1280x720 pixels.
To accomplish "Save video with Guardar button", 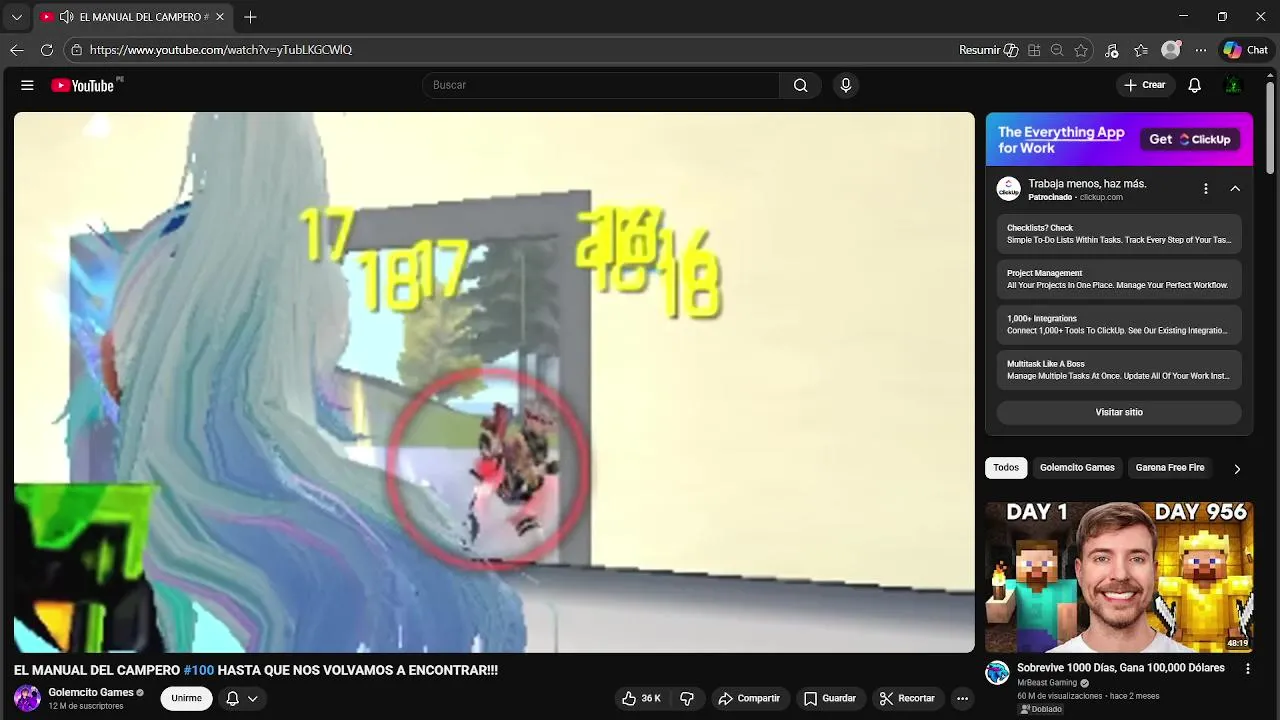I will coord(830,698).
